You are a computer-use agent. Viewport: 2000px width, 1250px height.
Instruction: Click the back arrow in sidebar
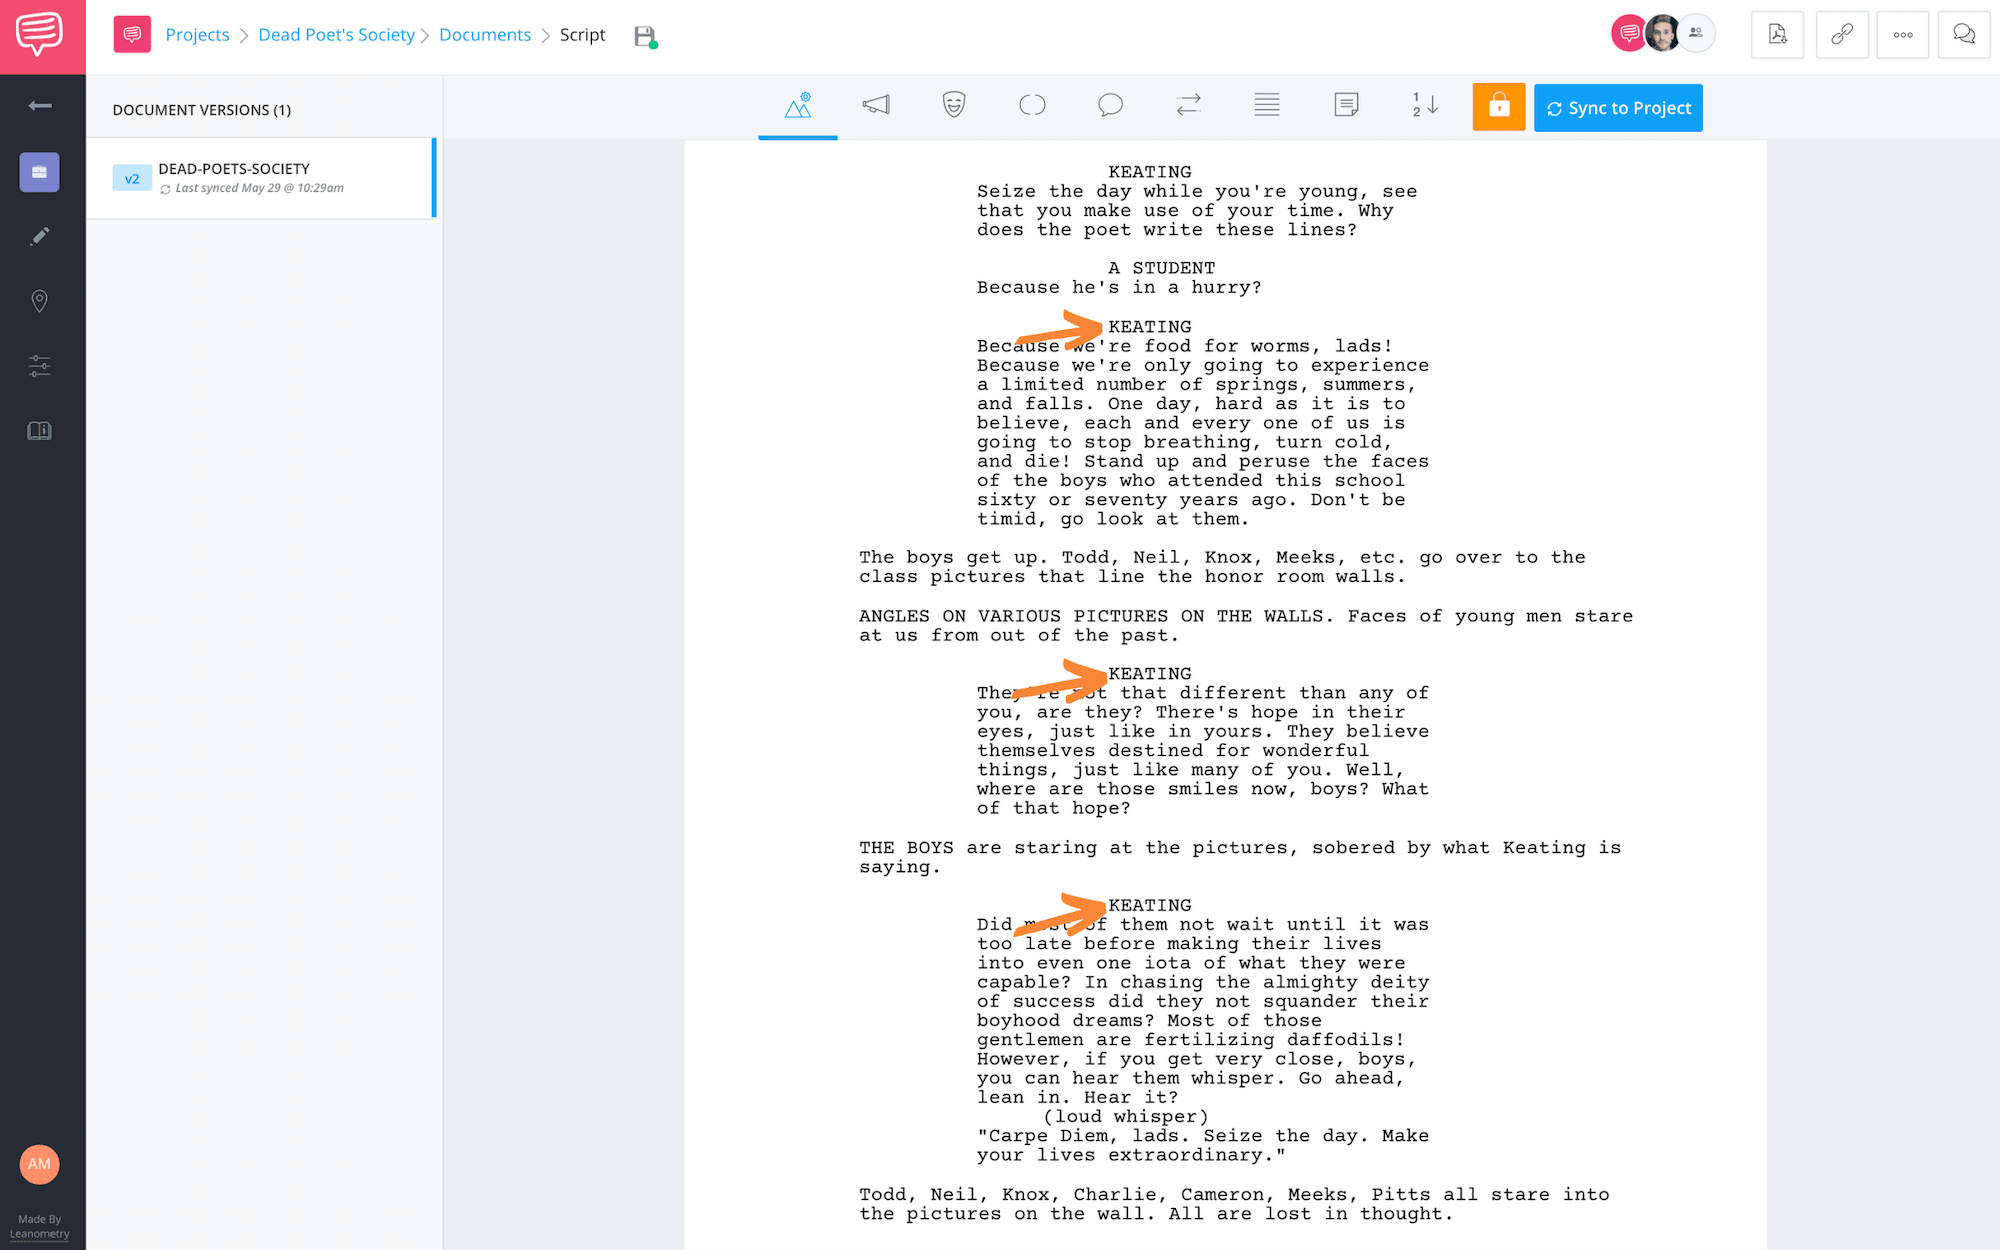pos(40,105)
